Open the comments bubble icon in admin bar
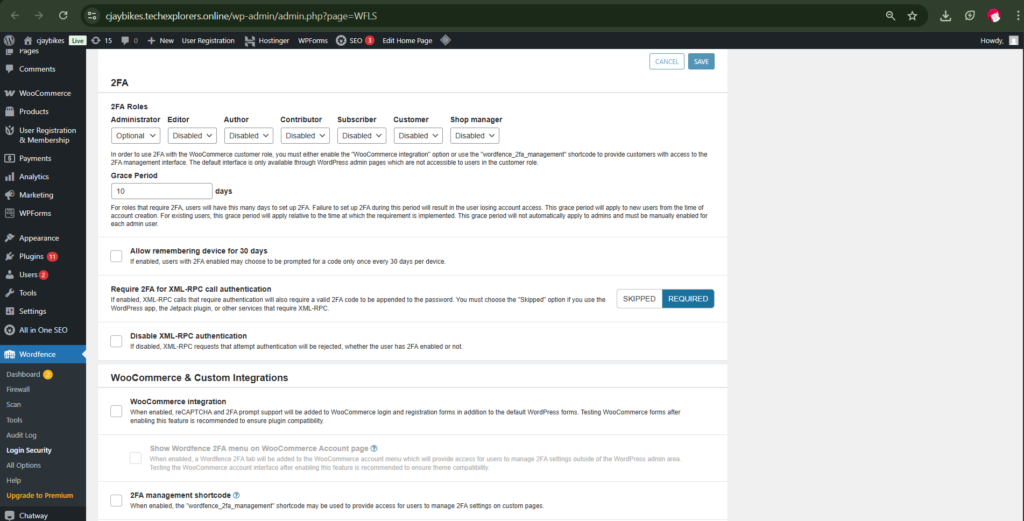This screenshot has width=1024, height=521. 124,40
